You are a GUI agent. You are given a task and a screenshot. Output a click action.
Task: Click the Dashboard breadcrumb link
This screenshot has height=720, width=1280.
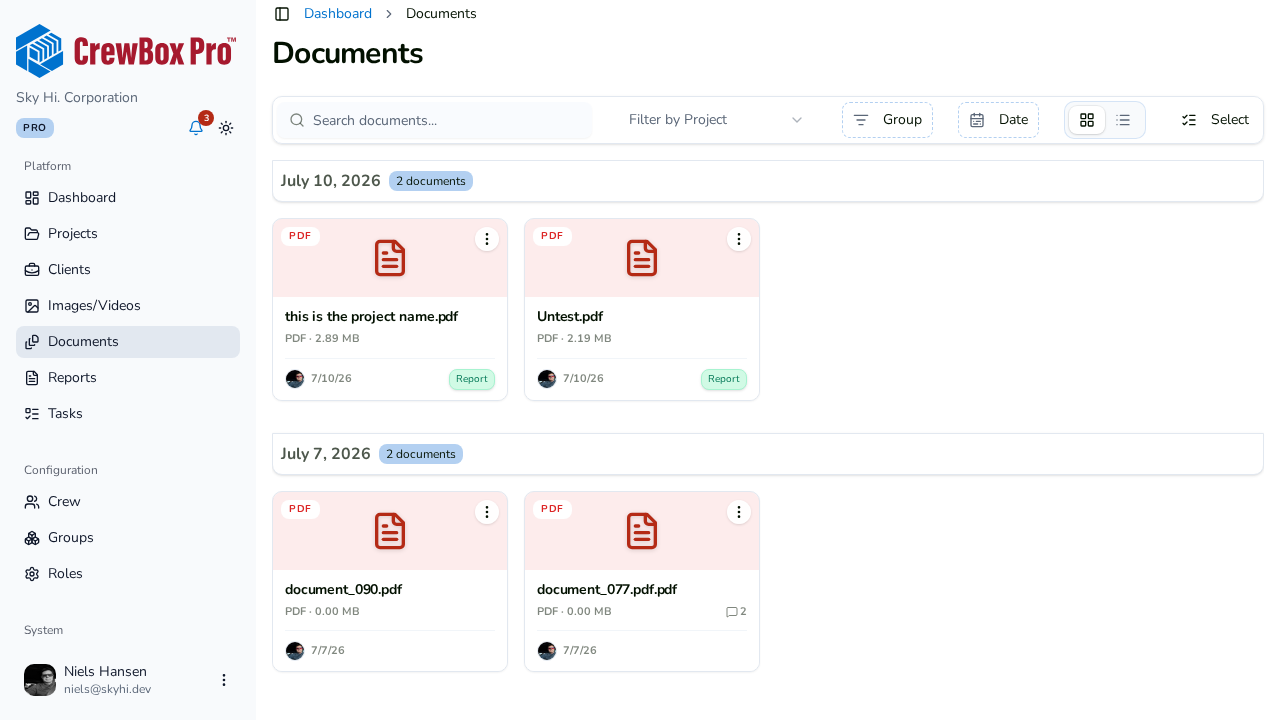(338, 14)
